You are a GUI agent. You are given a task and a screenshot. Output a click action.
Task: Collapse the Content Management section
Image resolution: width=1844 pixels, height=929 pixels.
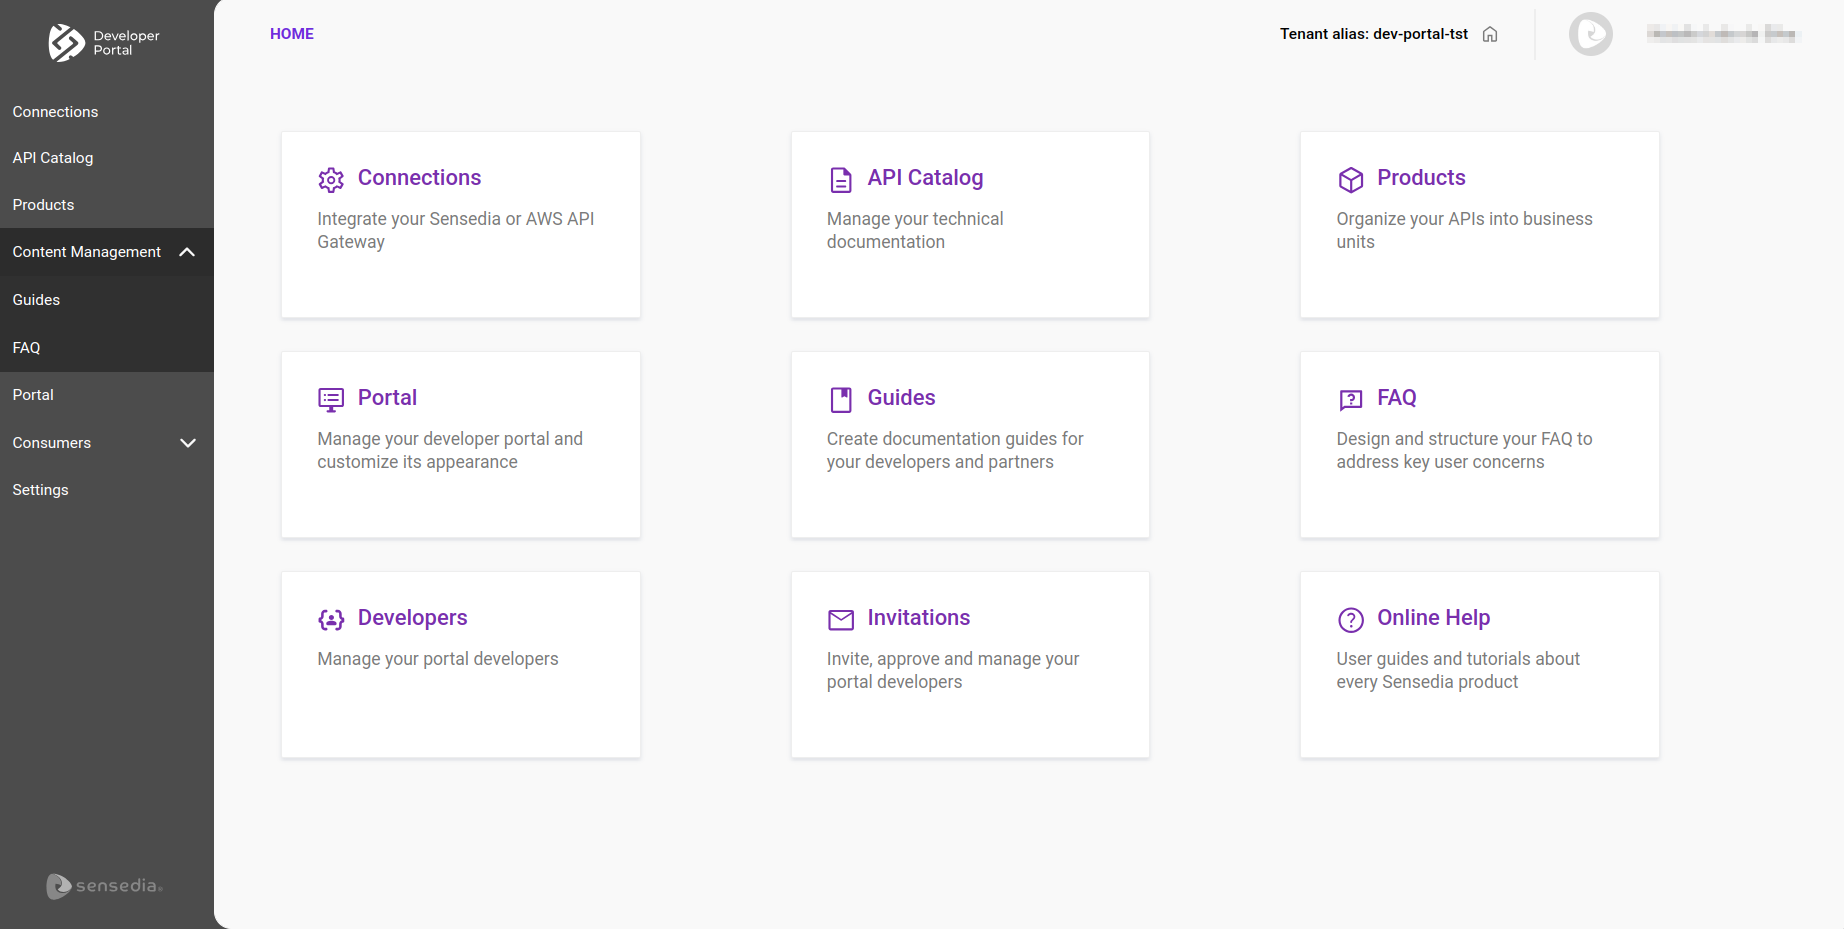(187, 252)
